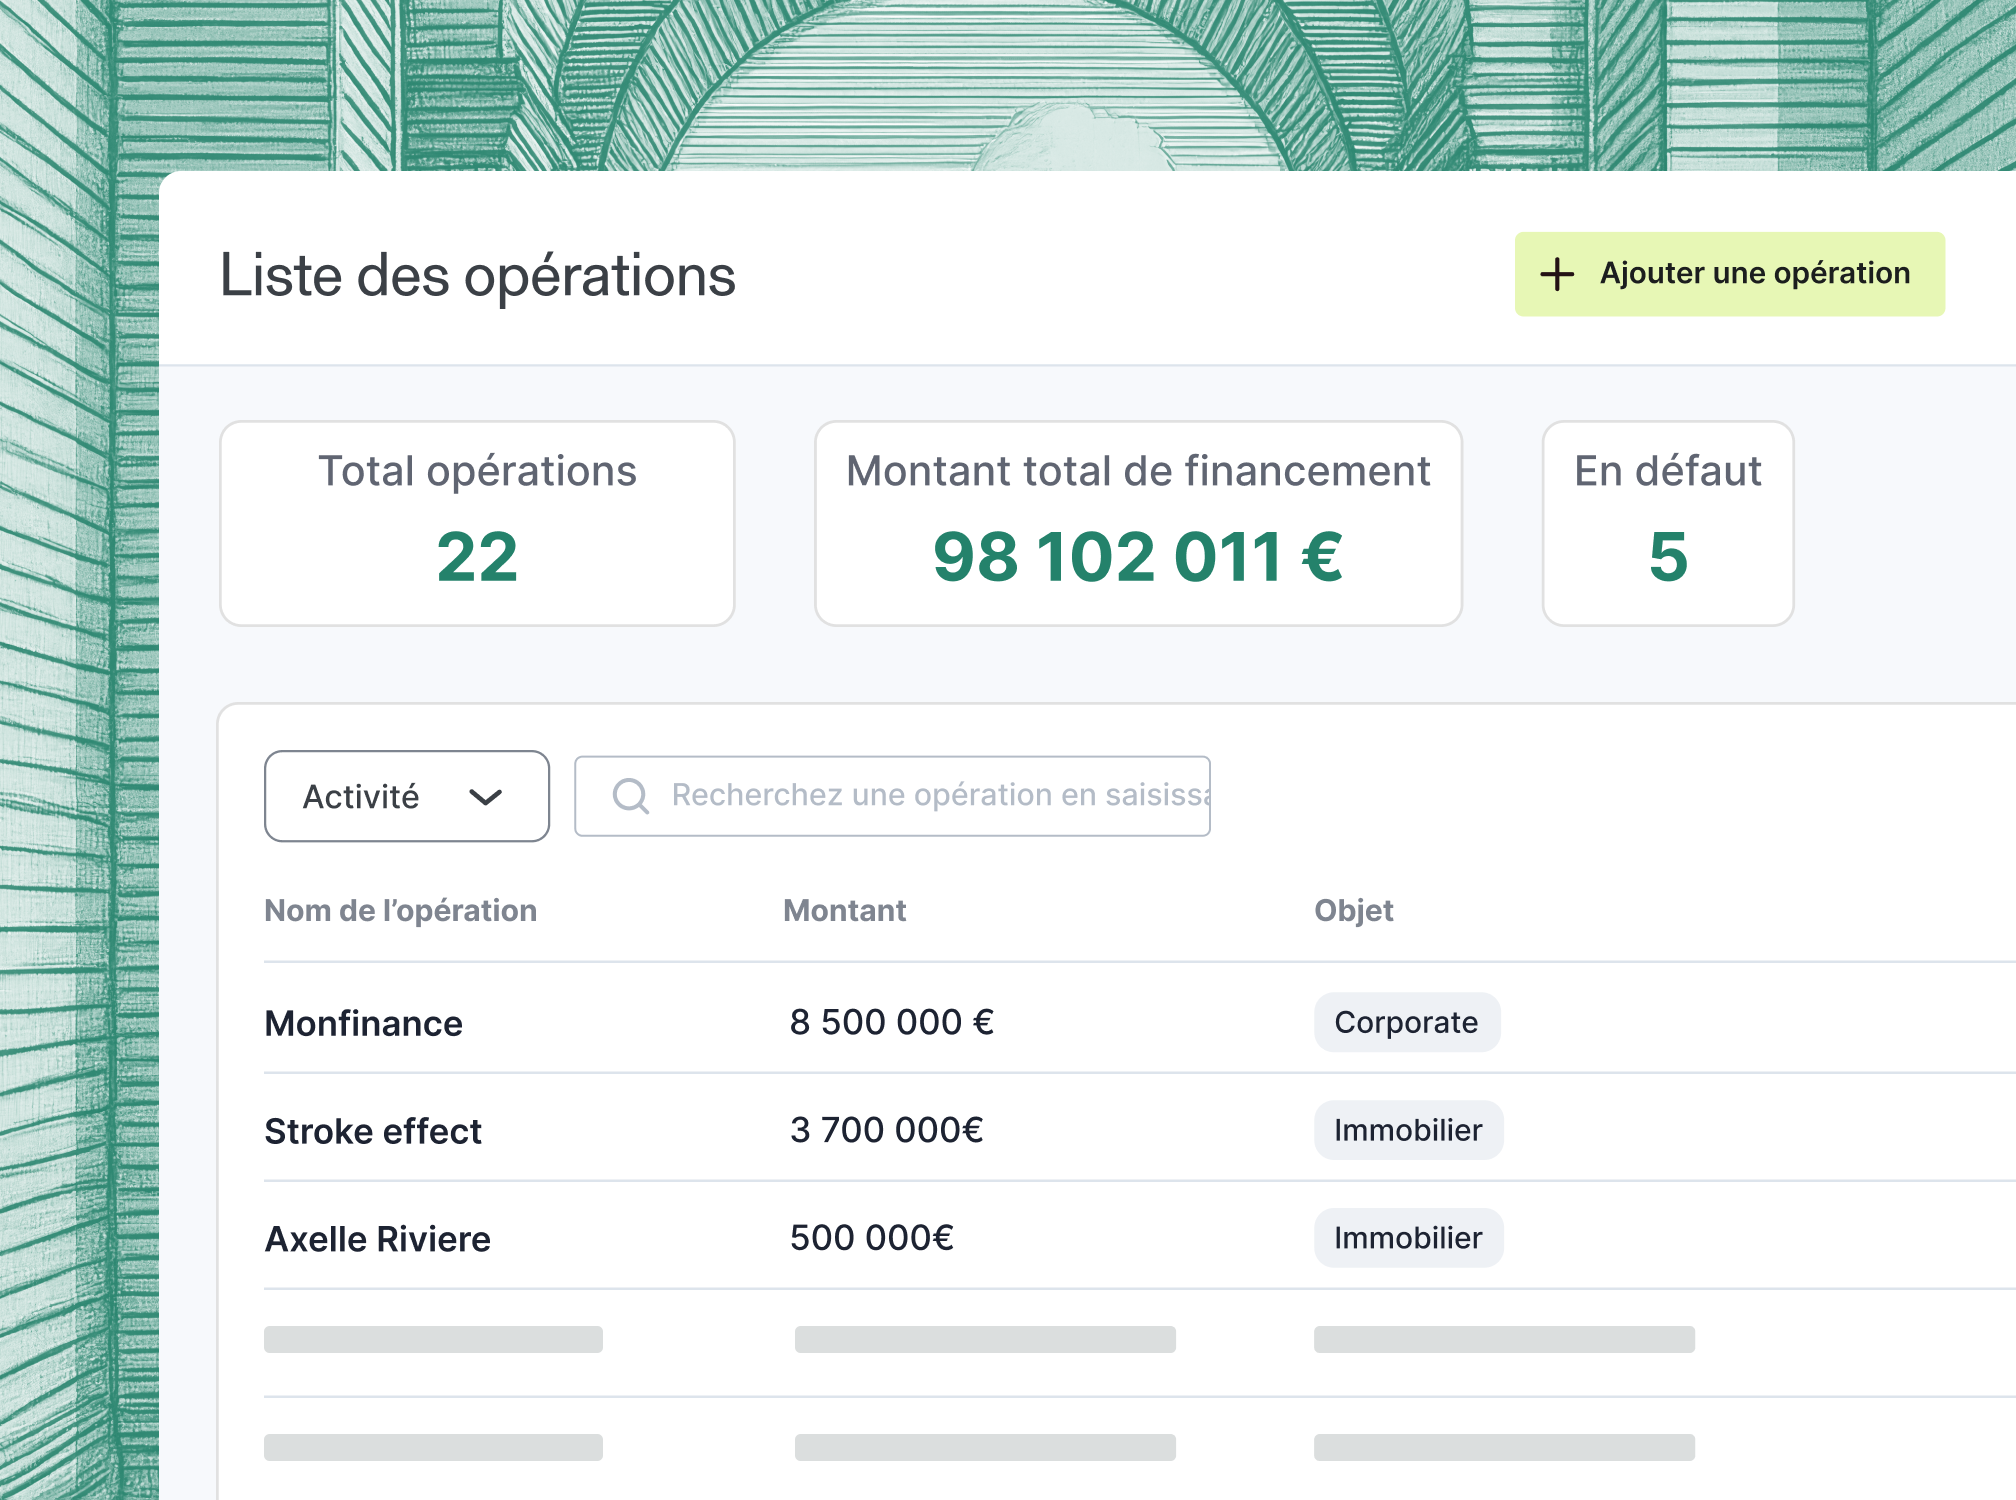Expand the Activité dropdown chevron
2016x1500 pixels.
coord(485,797)
